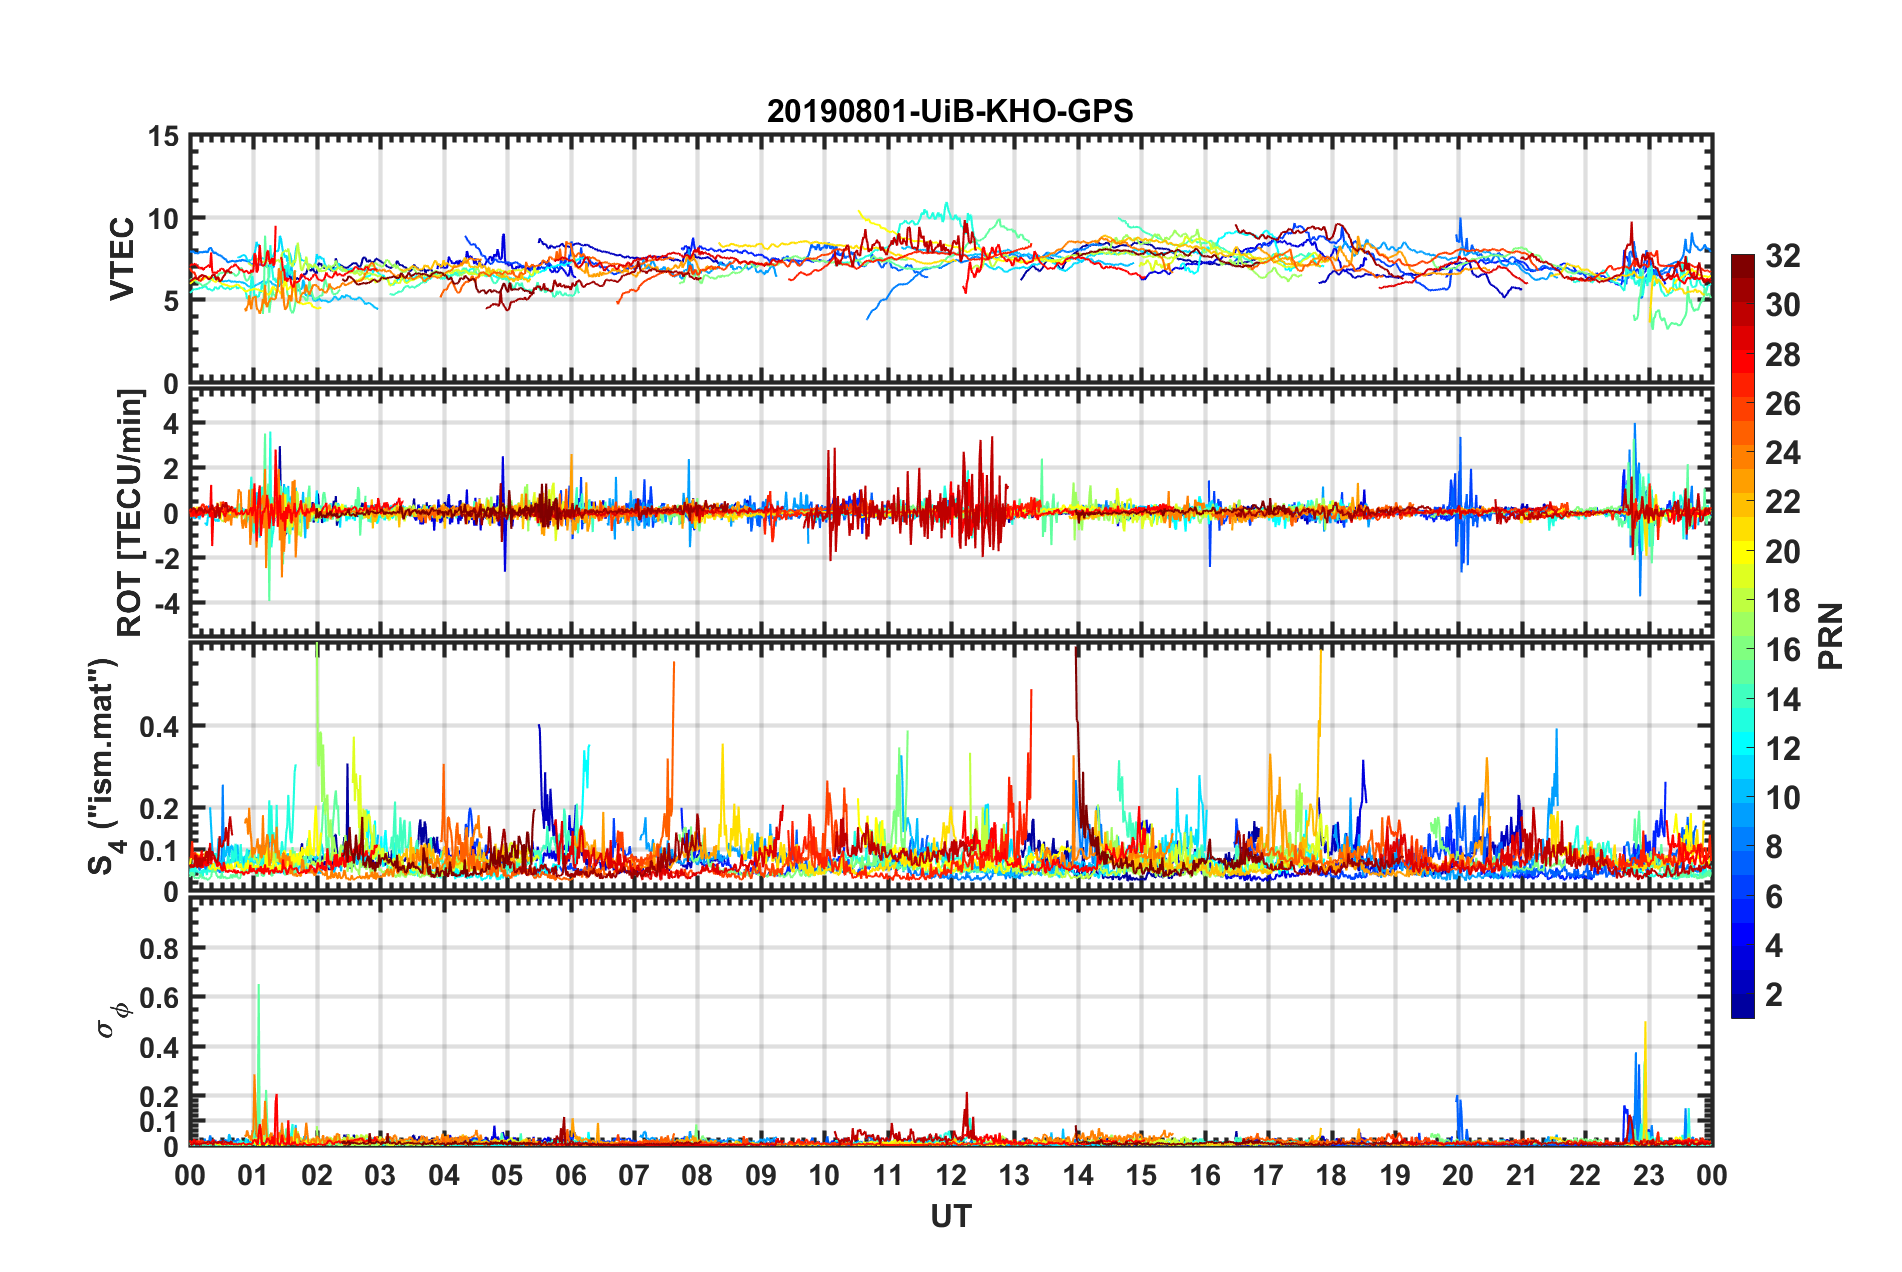Click the 20 tick on UT axis

(1458, 1175)
